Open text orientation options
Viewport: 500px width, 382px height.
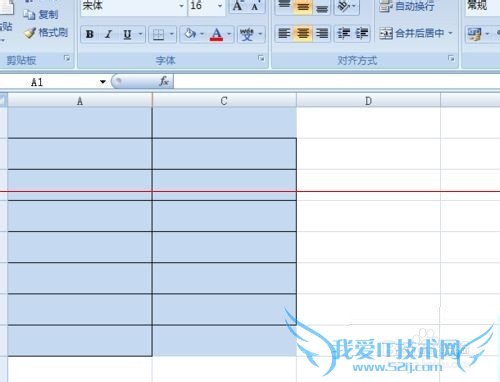pos(347,6)
